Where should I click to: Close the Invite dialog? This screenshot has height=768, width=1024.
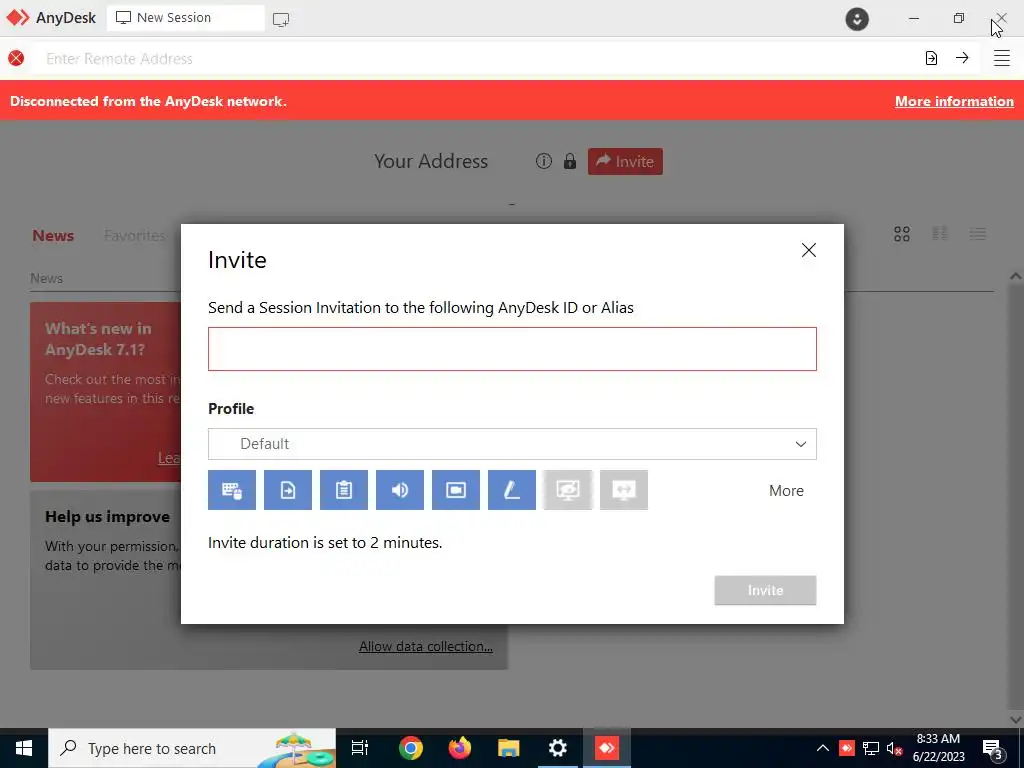pyautogui.click(x=808, y=250)
